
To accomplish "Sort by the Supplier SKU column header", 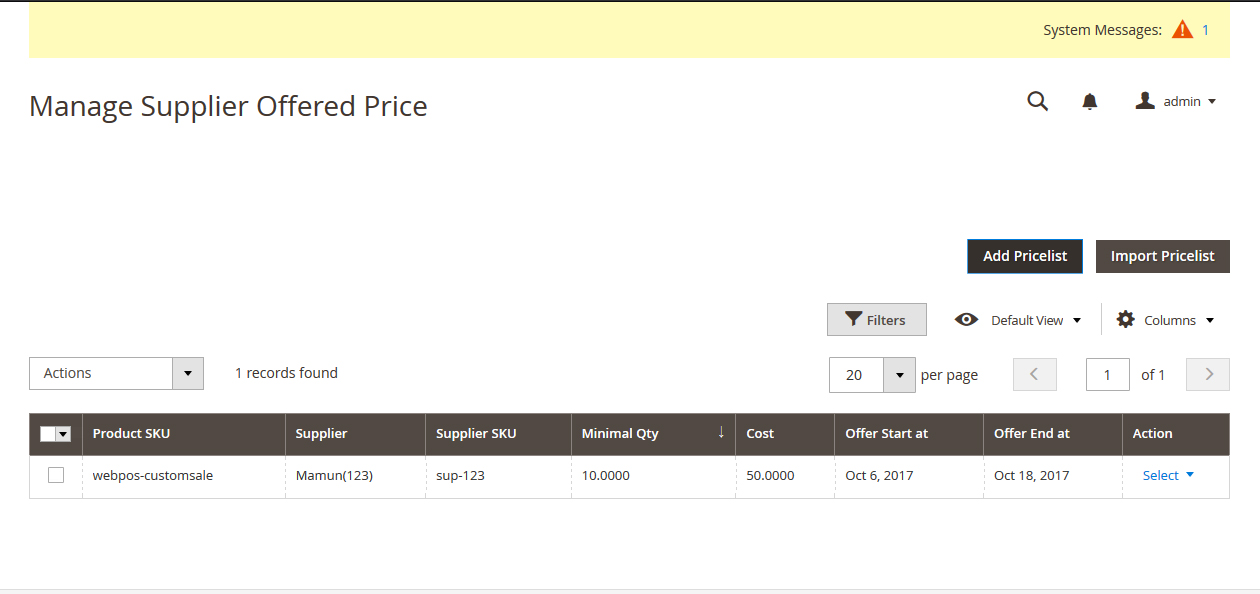I will [x=498, y=434].
